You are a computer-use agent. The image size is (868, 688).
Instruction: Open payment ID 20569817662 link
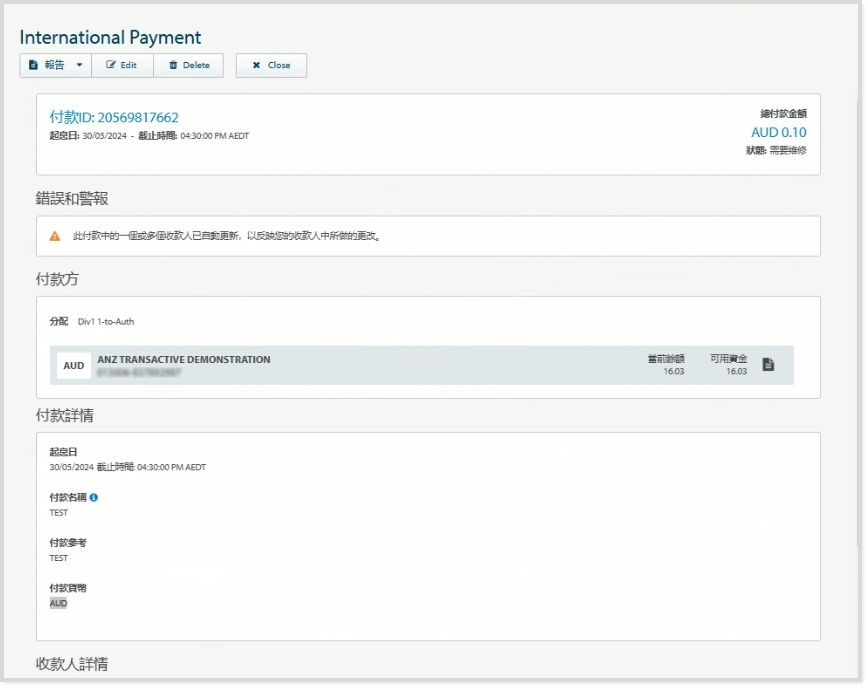point(114,117)
